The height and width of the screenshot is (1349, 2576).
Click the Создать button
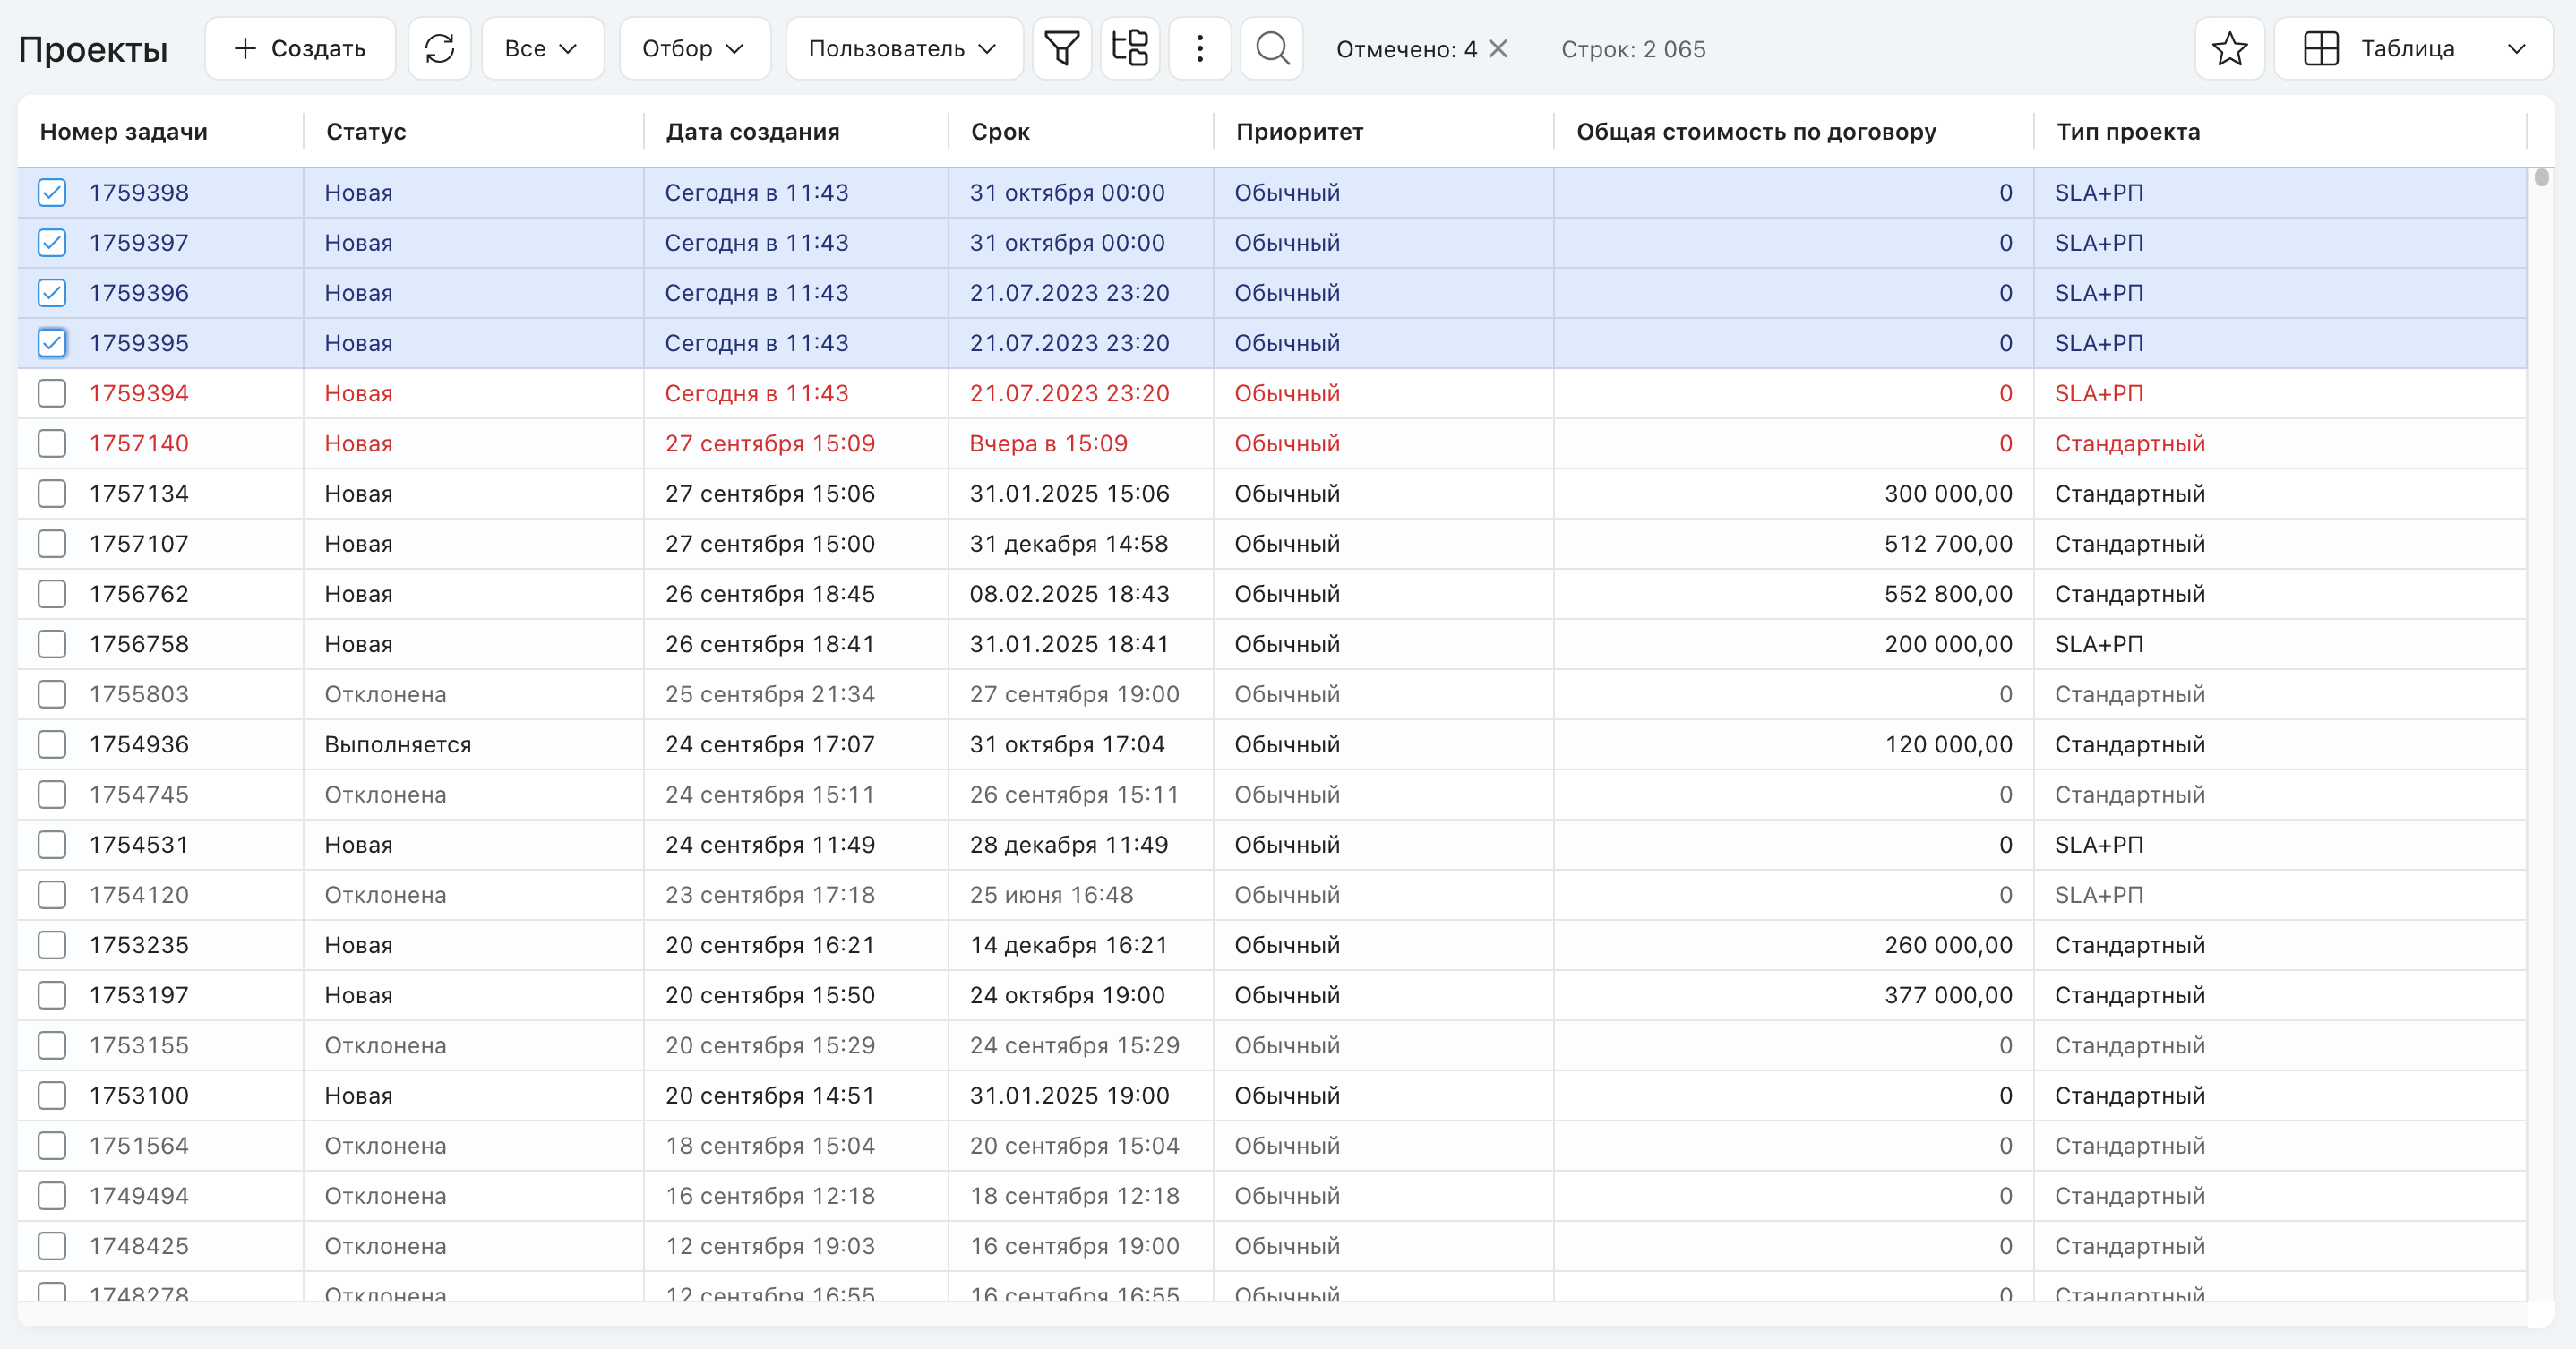(300, 48)
